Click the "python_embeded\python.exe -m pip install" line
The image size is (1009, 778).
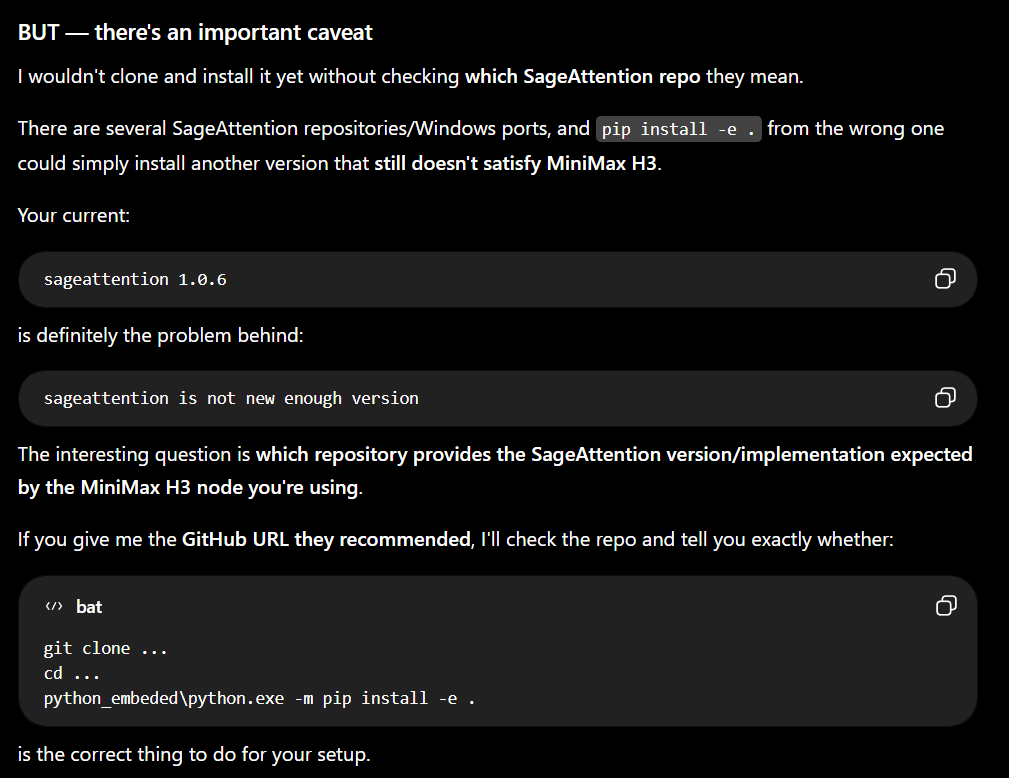(x=259, y=699)
